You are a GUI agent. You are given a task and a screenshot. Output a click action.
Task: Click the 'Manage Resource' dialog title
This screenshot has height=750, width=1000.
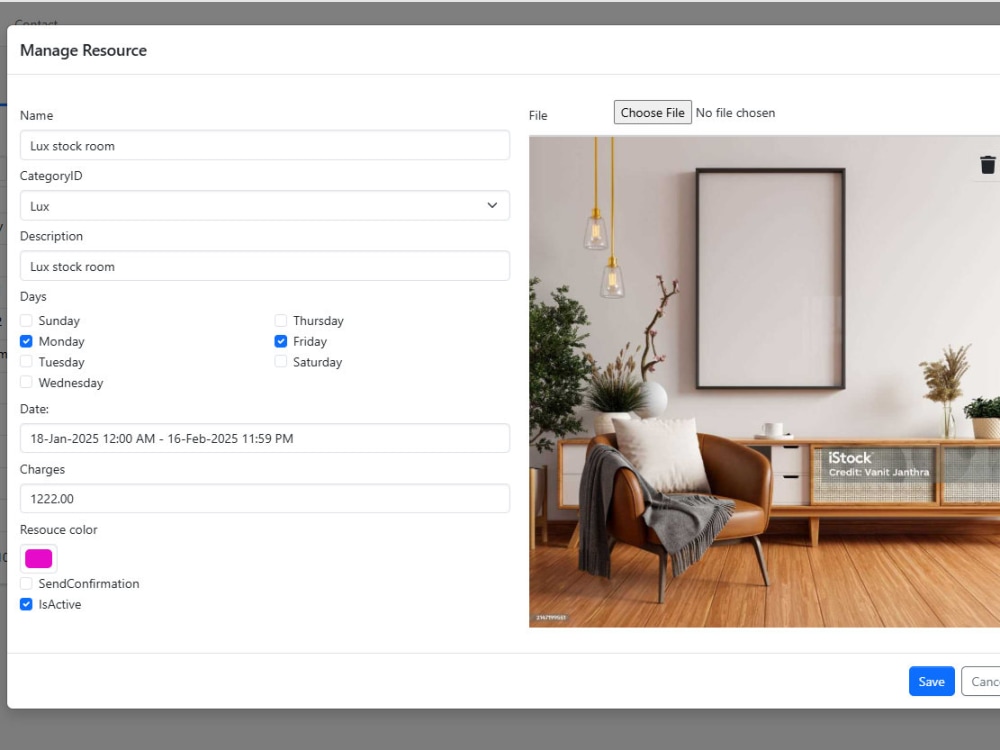coord(84,50)
